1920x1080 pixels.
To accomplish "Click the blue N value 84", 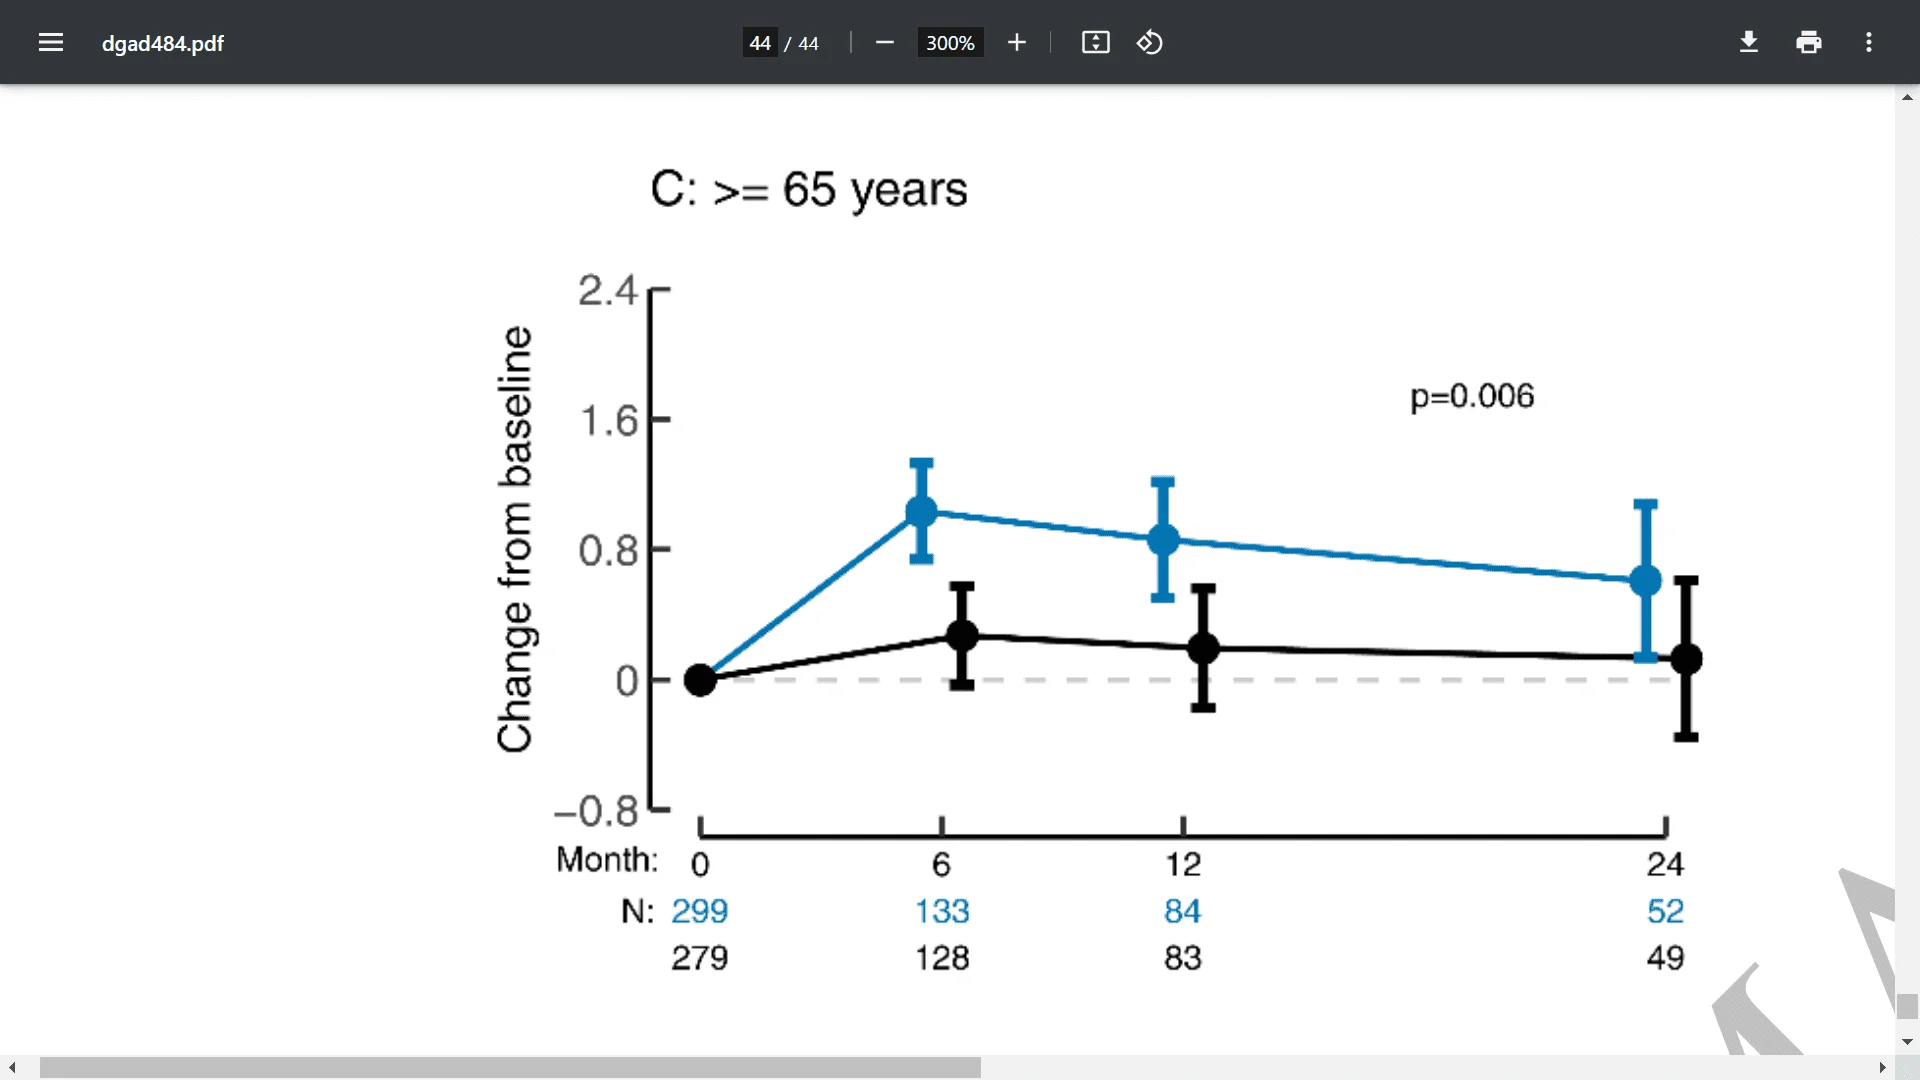I will click(1183, 911).
